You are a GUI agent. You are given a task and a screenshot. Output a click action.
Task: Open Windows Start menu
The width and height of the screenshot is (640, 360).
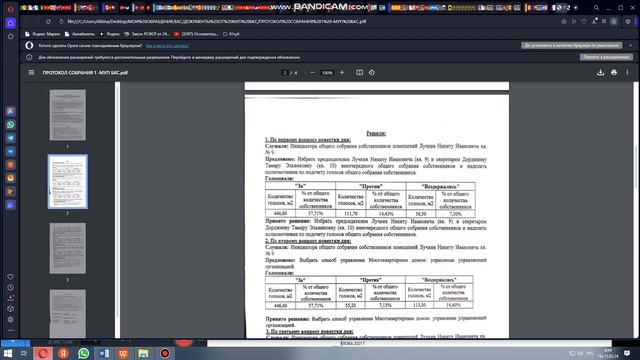(8, 353)
